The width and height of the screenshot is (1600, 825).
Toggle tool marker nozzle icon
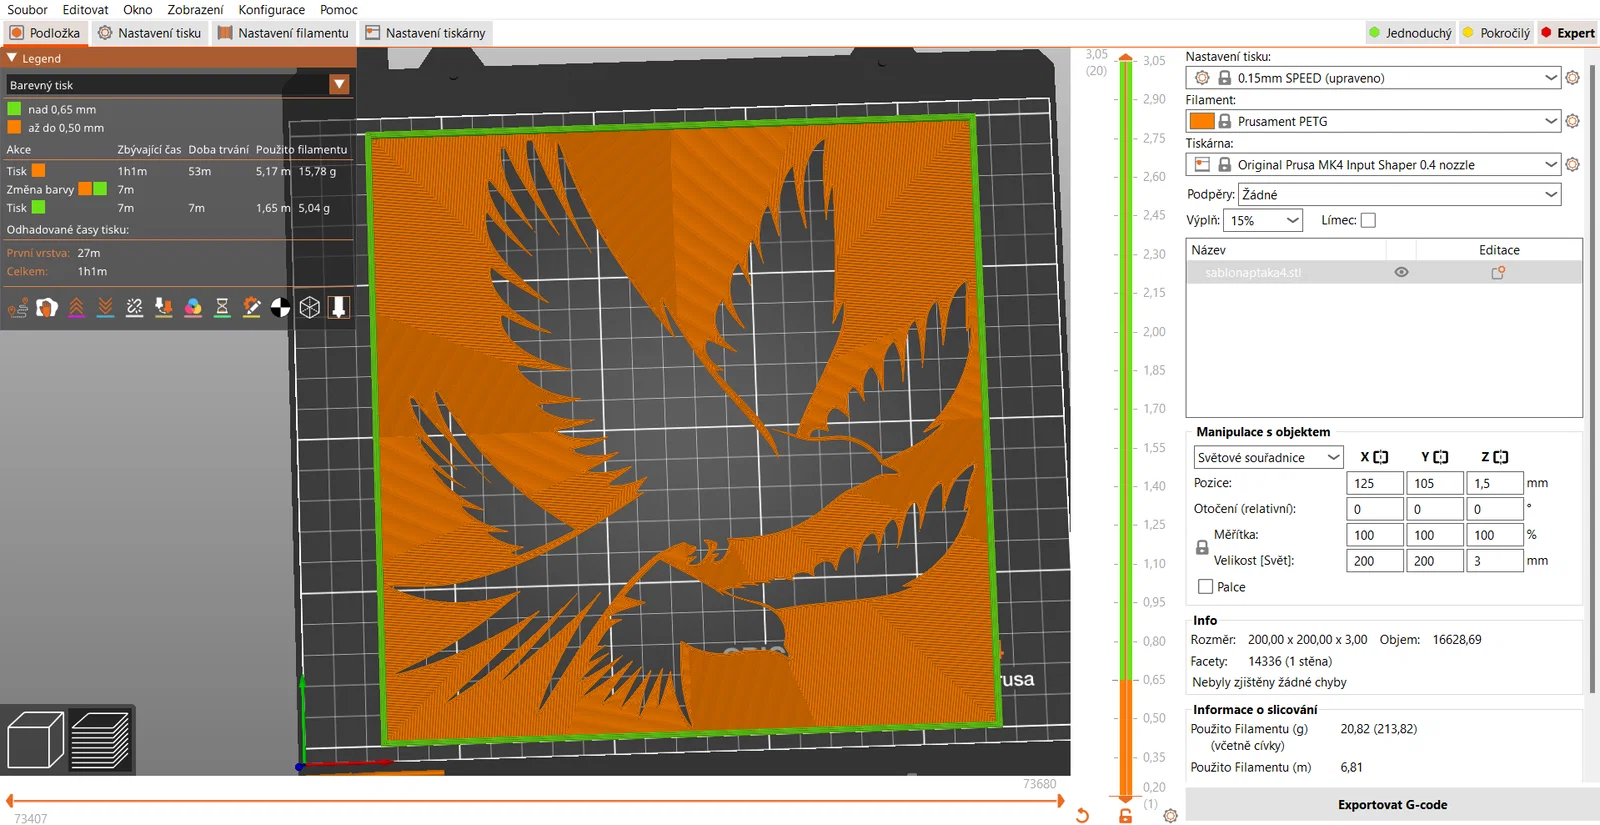click(x=339, y=308)
